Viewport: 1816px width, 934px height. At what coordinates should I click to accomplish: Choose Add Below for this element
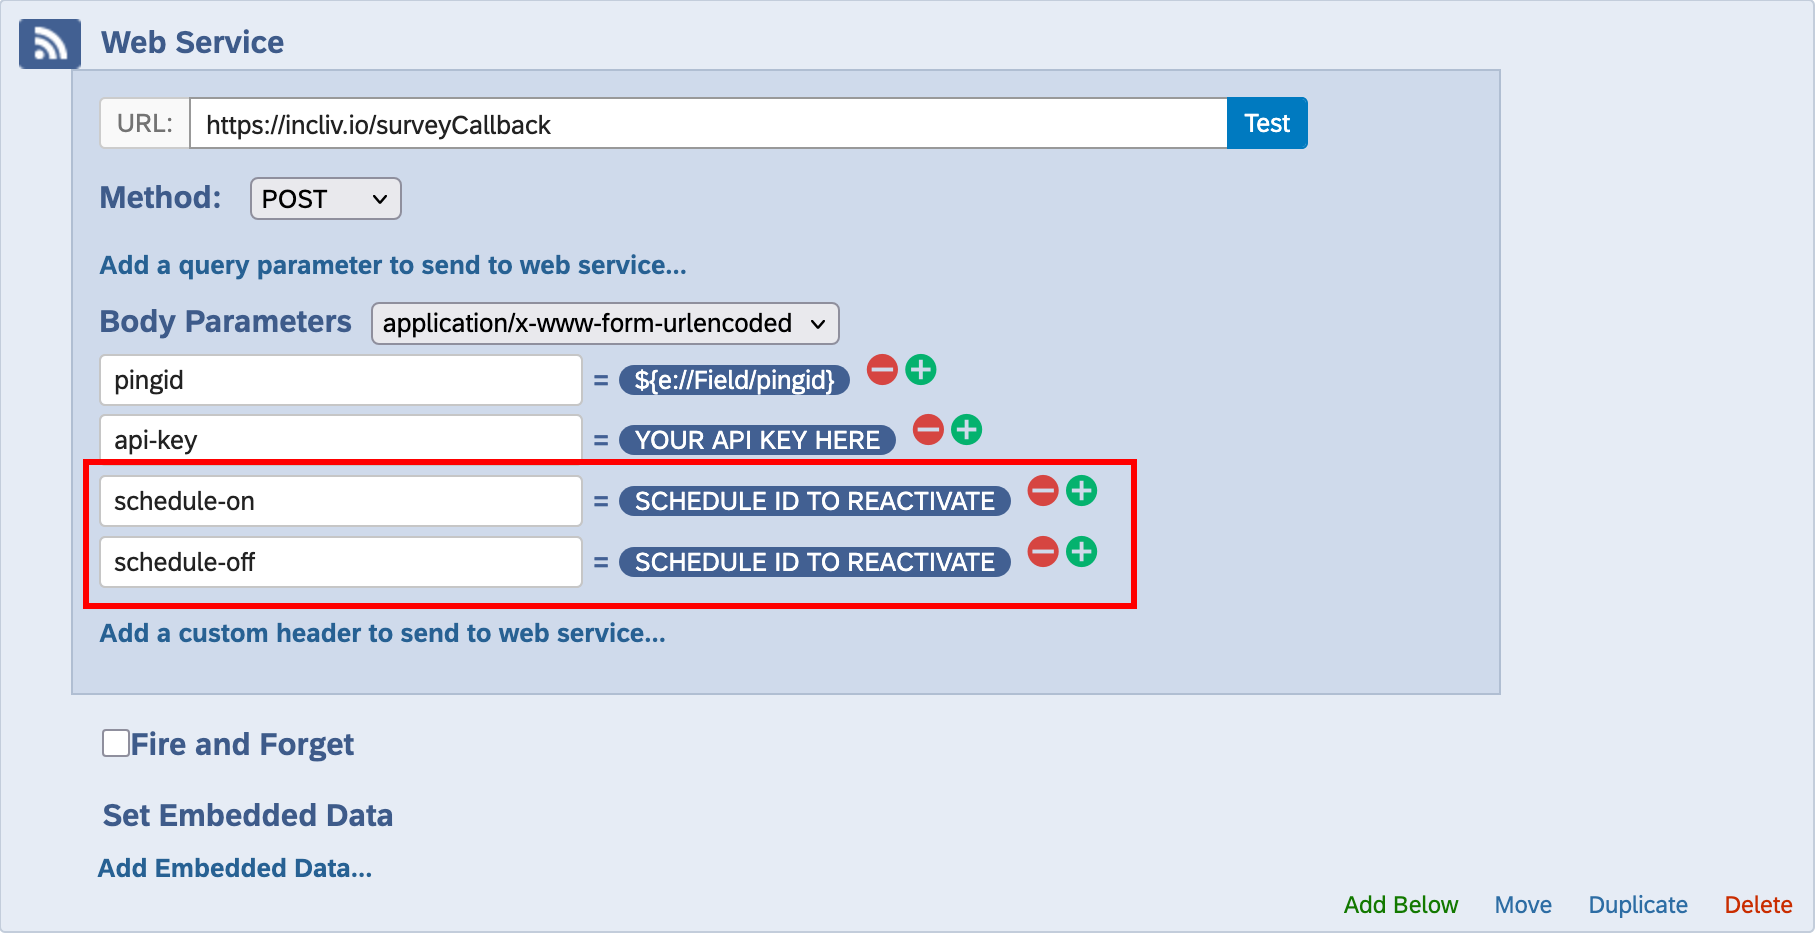point(1400,905)
